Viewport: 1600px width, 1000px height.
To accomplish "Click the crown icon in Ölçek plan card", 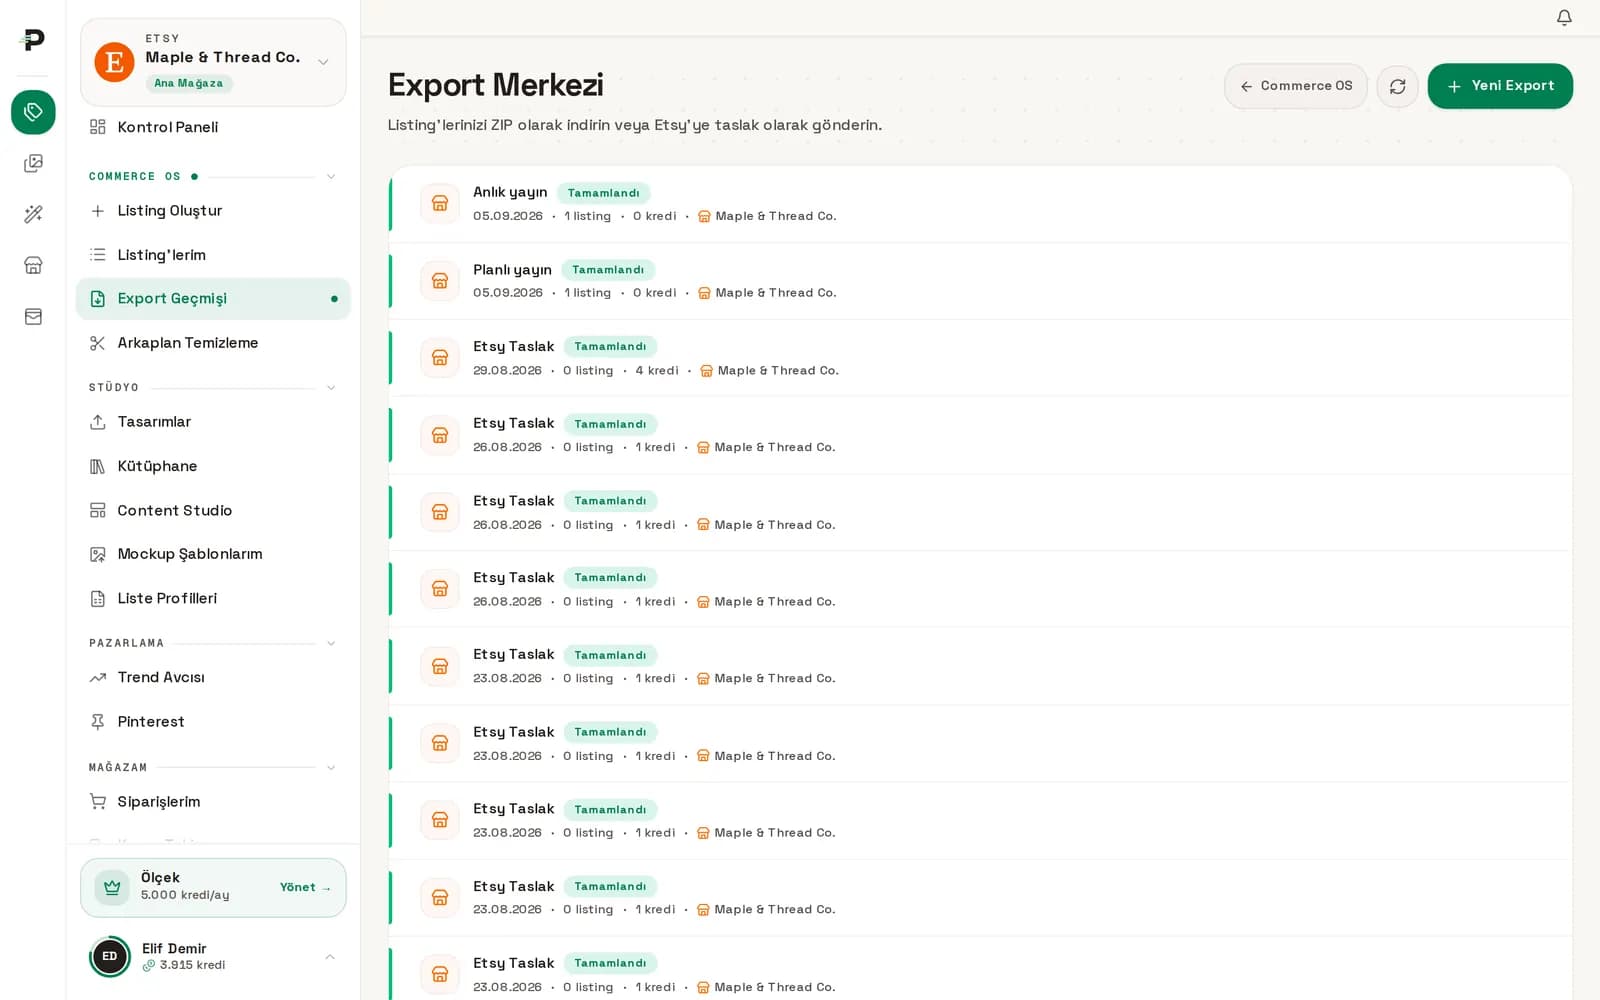I will coord(112,887).
